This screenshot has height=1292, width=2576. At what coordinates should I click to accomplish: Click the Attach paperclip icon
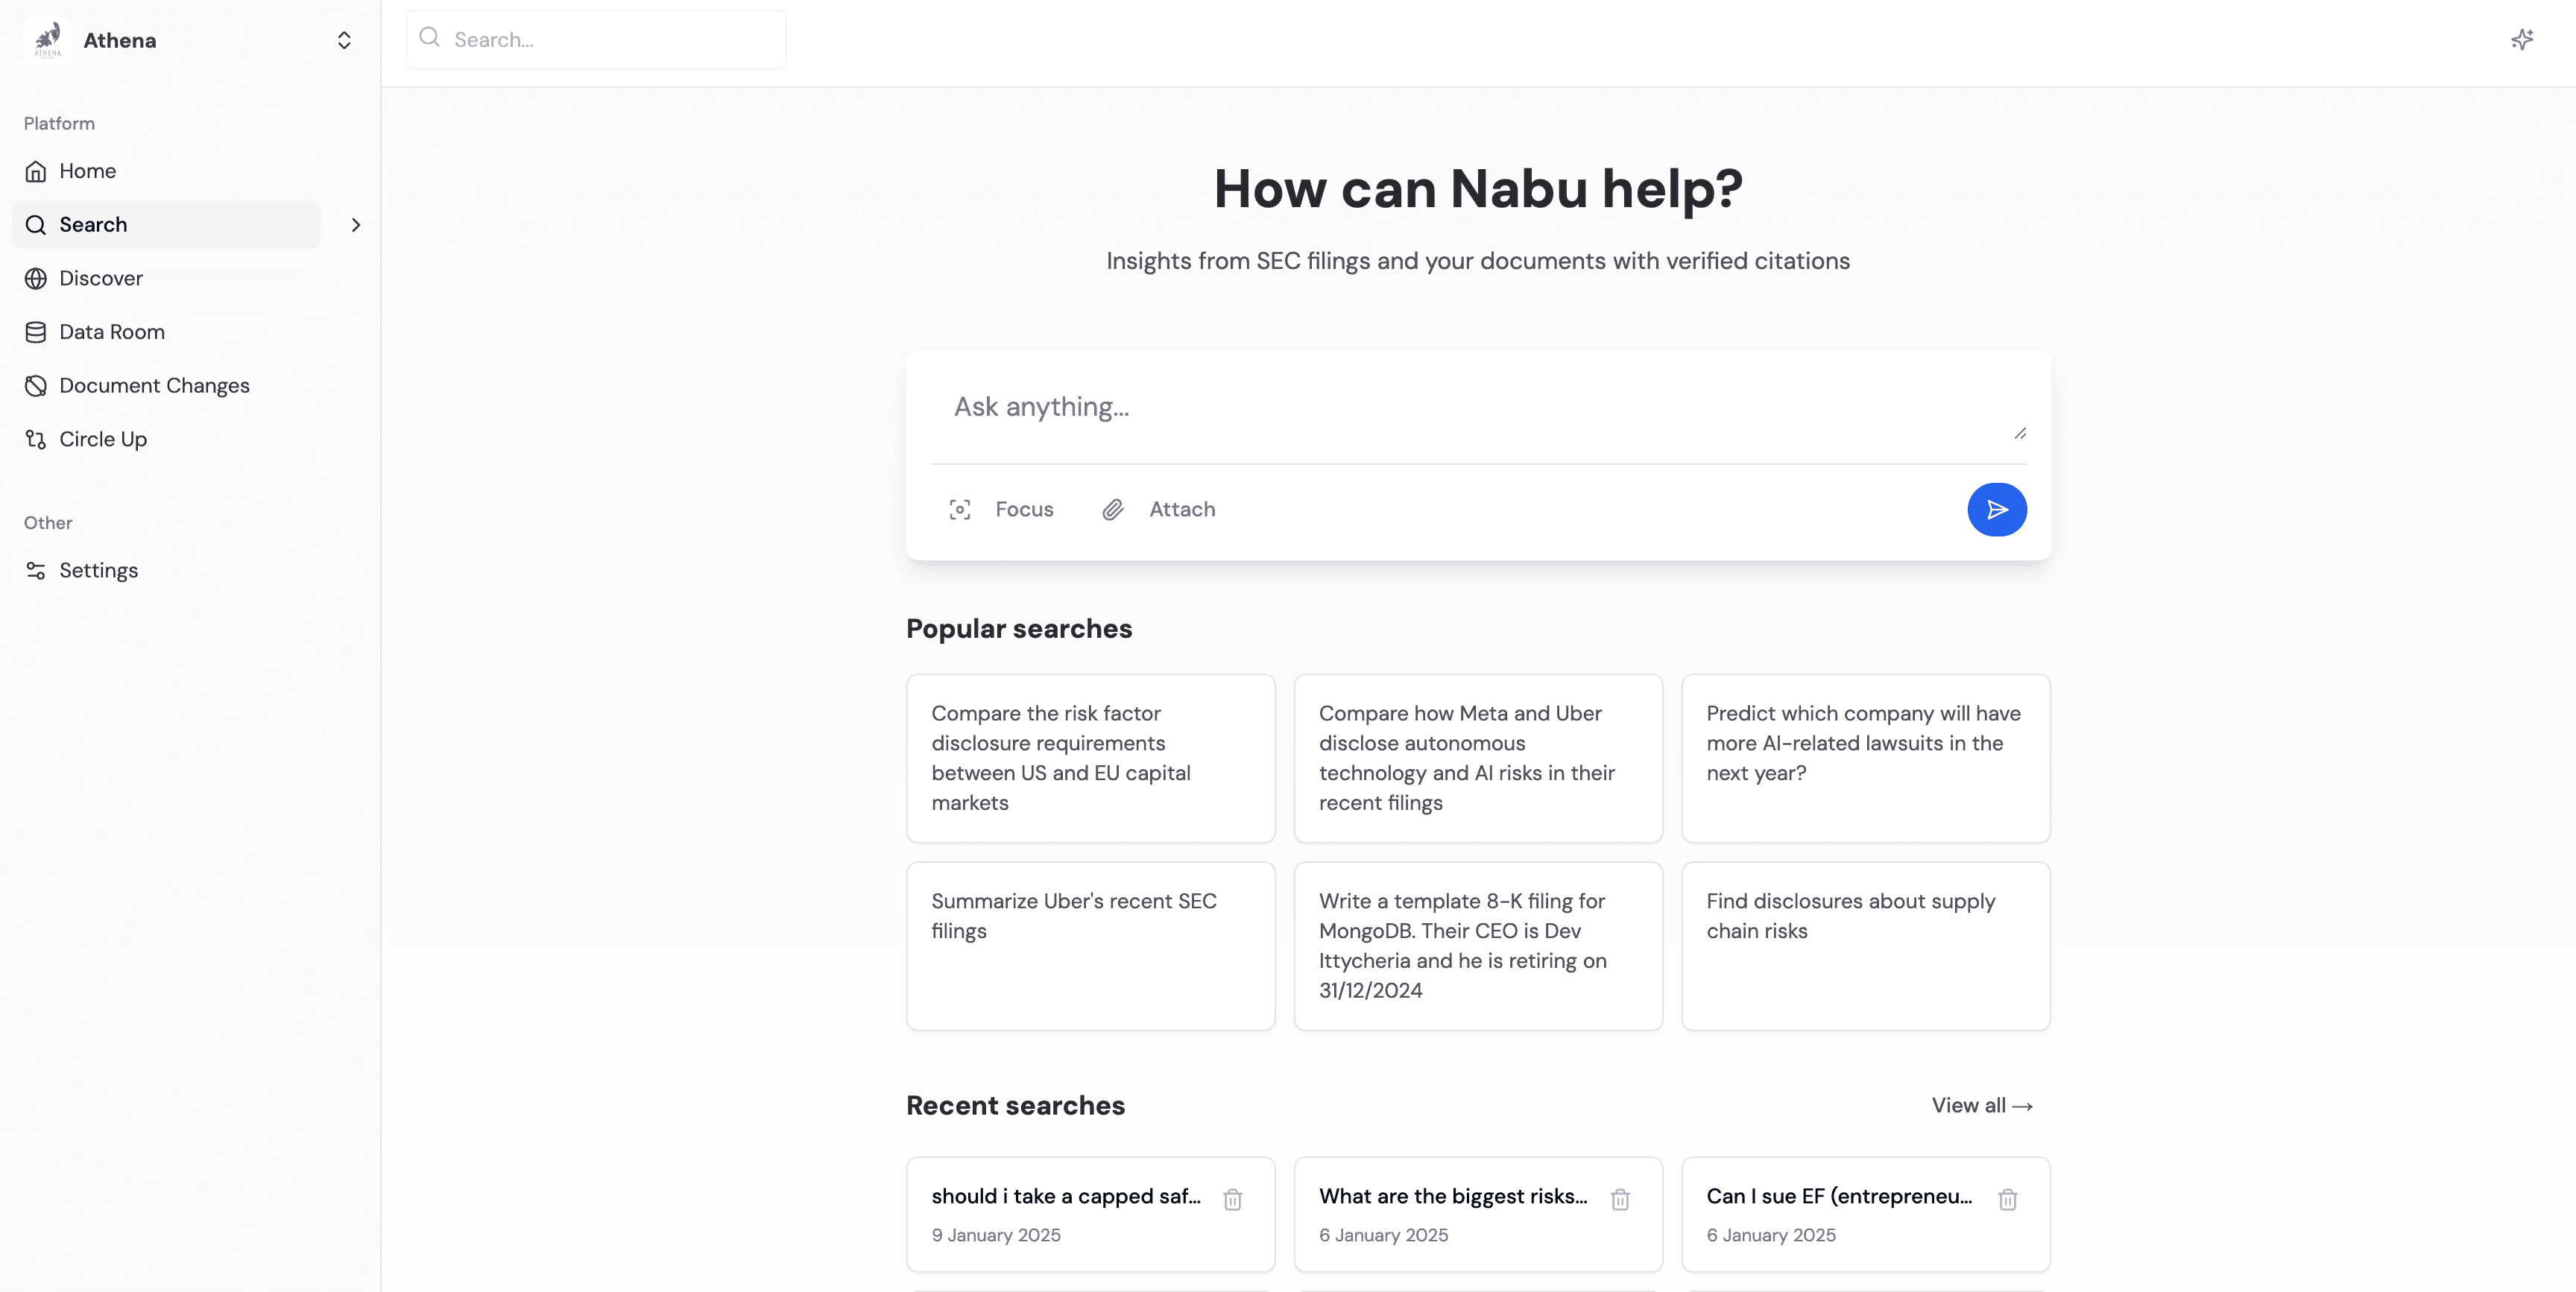pos(1113,510)
